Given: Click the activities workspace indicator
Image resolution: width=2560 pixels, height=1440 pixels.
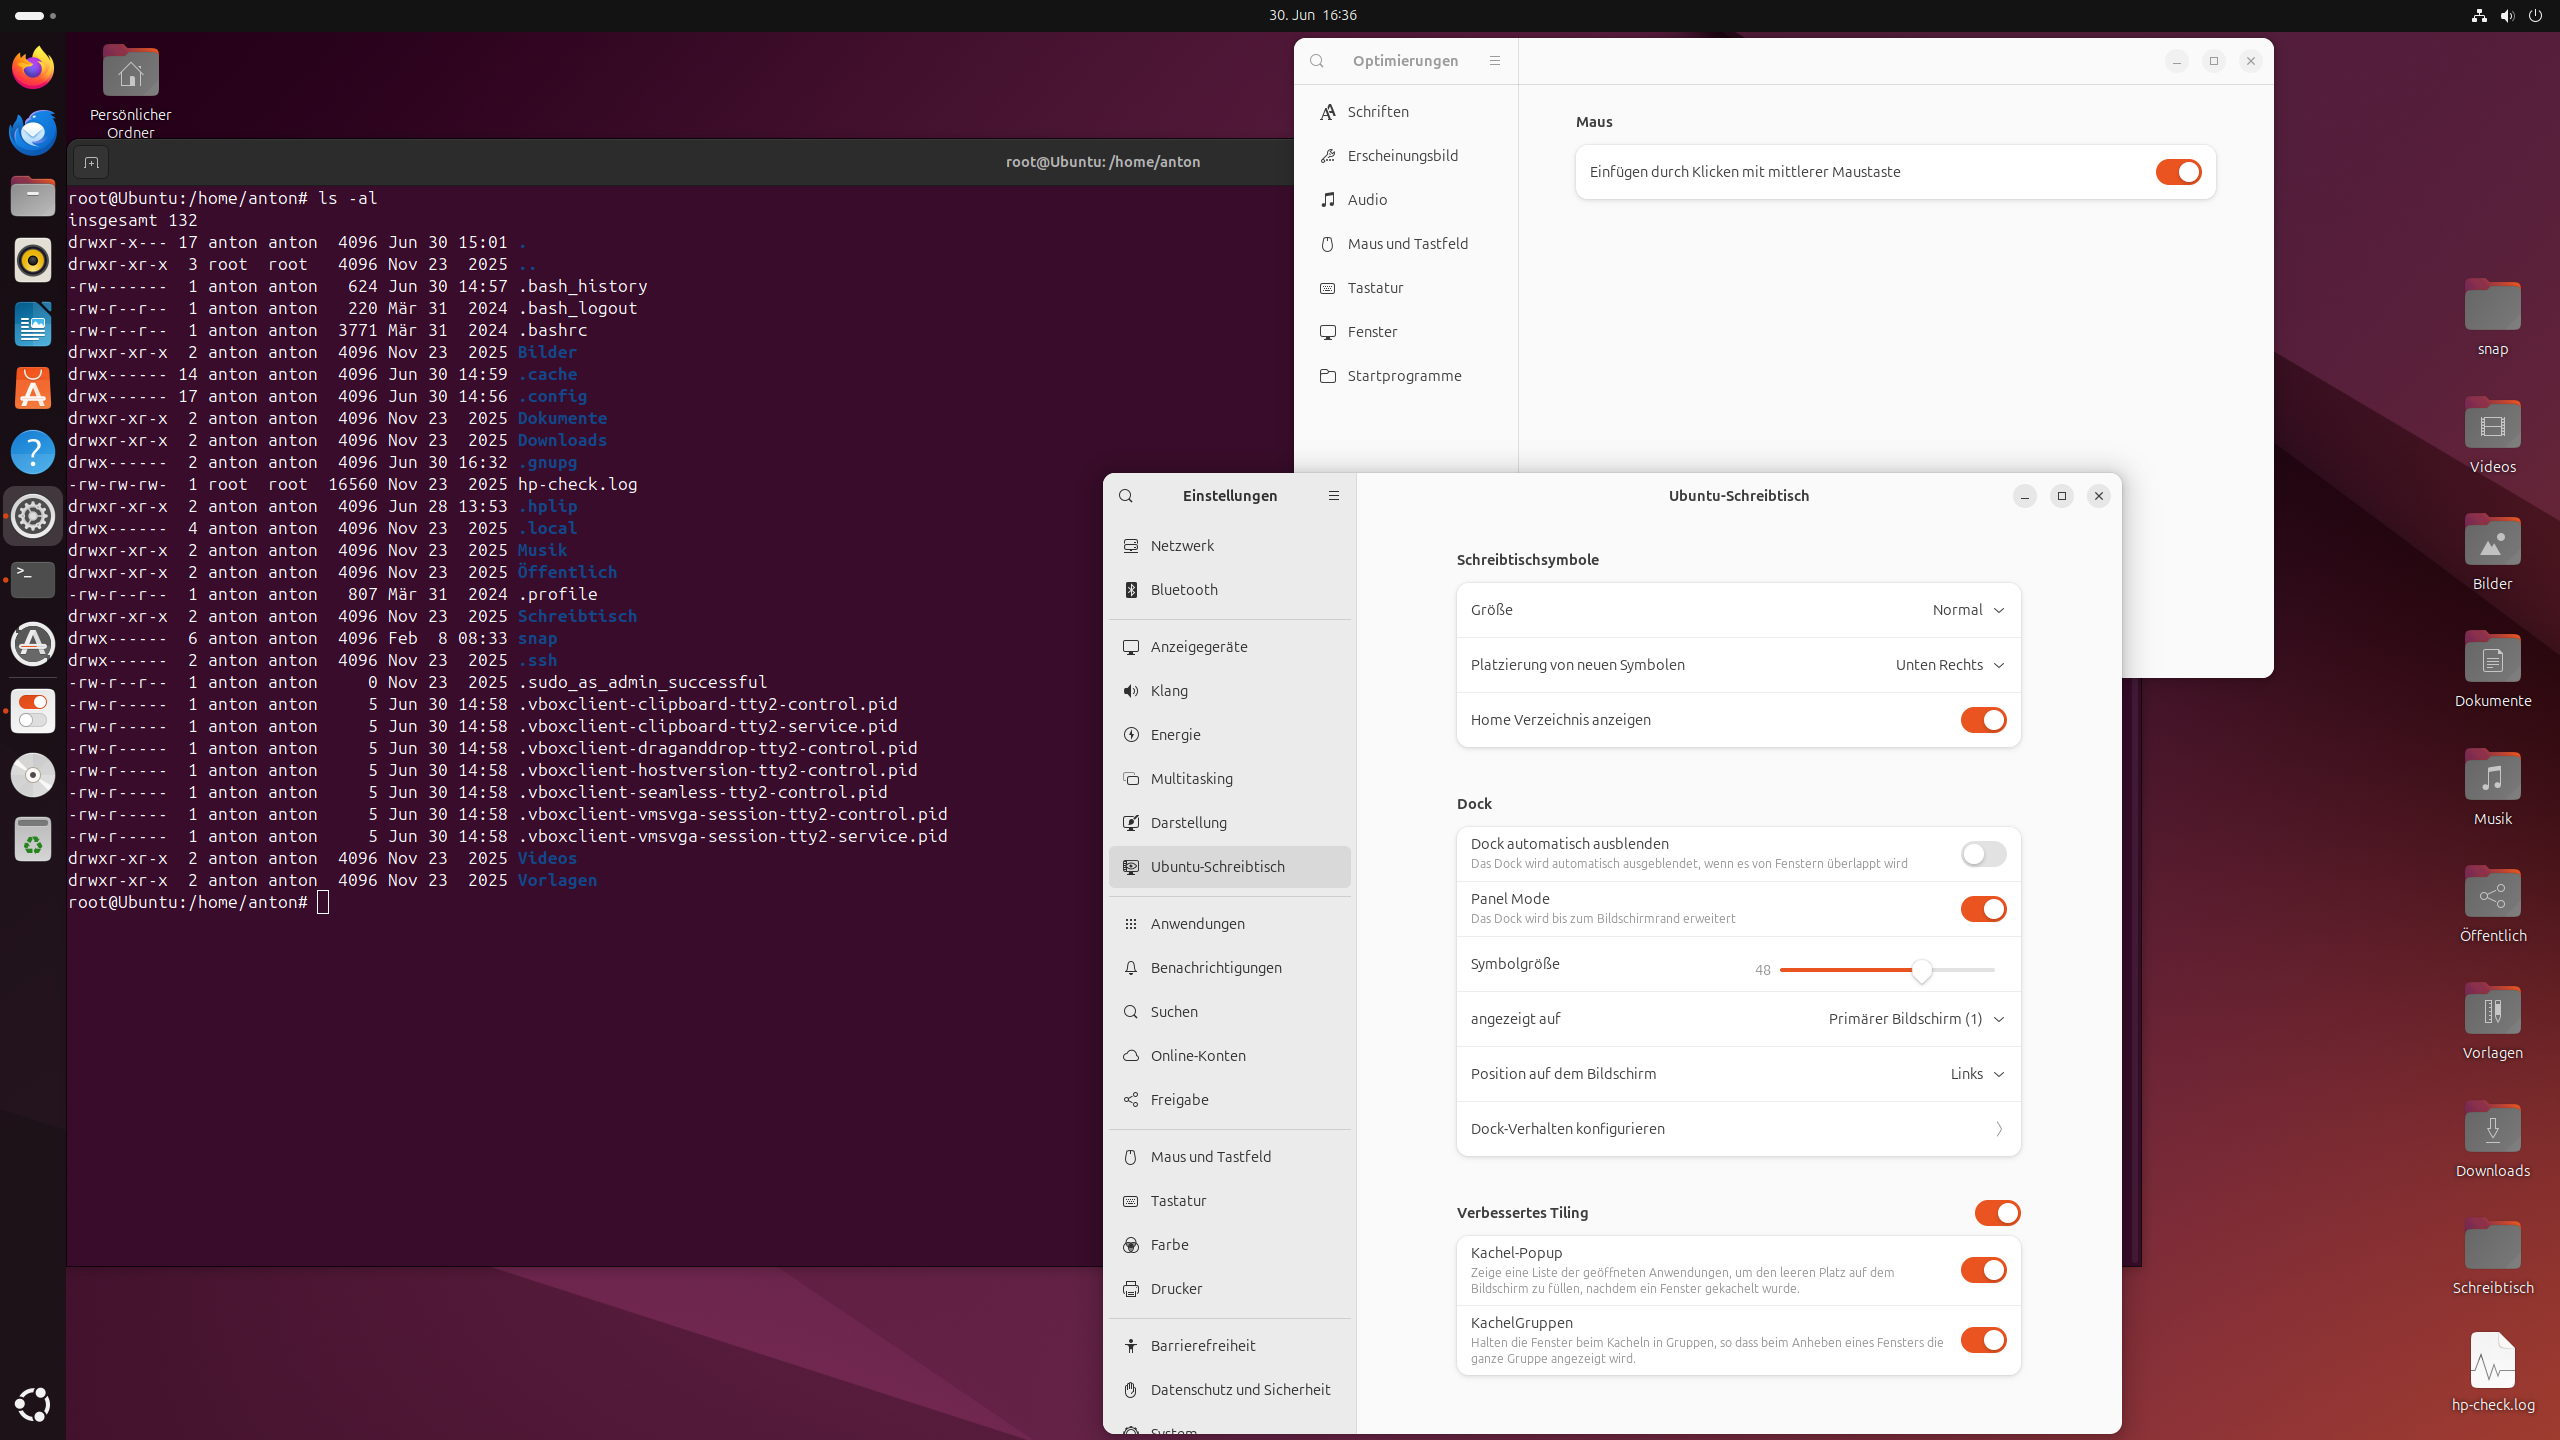Looking at the screenshot, I should 36,16.
